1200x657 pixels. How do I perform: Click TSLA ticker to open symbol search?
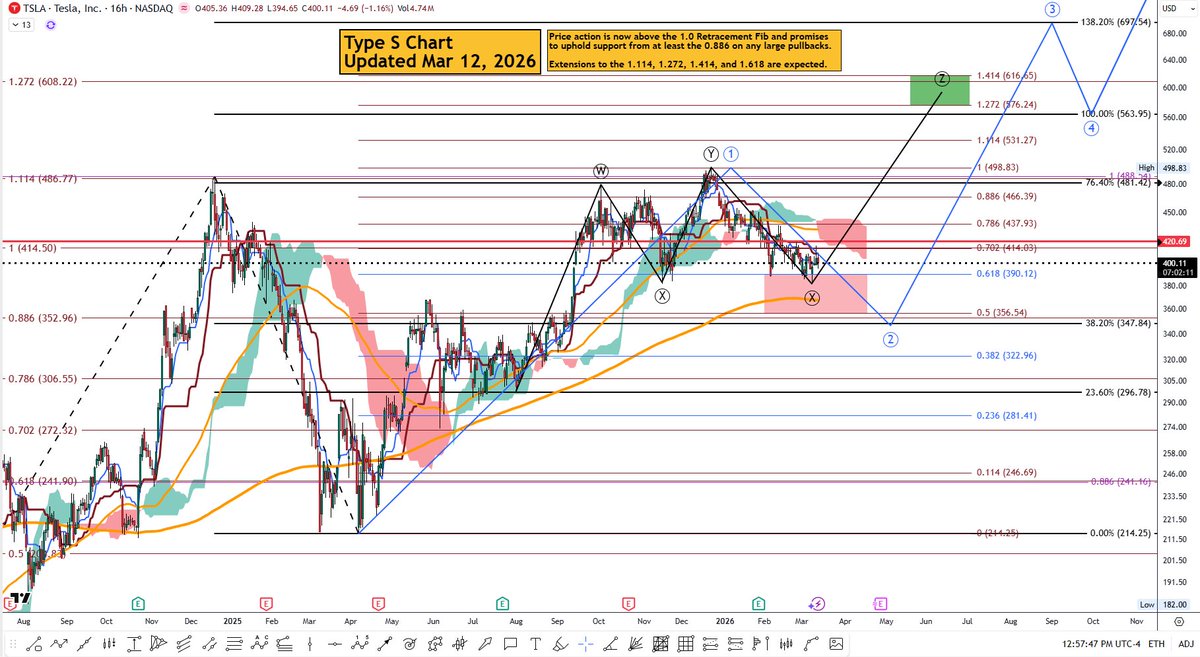tap(34, 8)
